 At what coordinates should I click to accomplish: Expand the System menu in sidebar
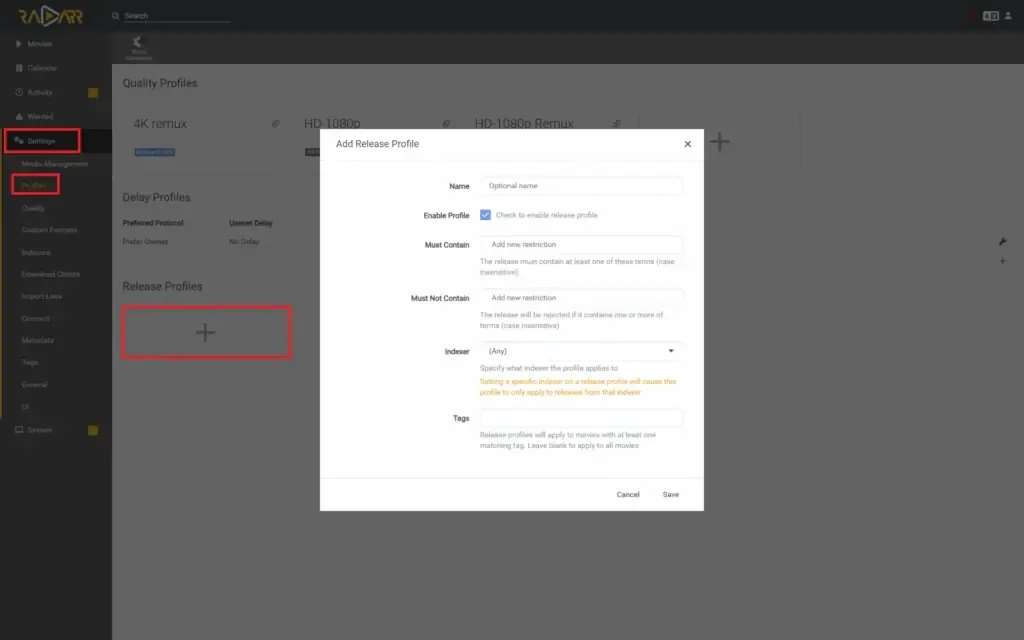(40, 430)
